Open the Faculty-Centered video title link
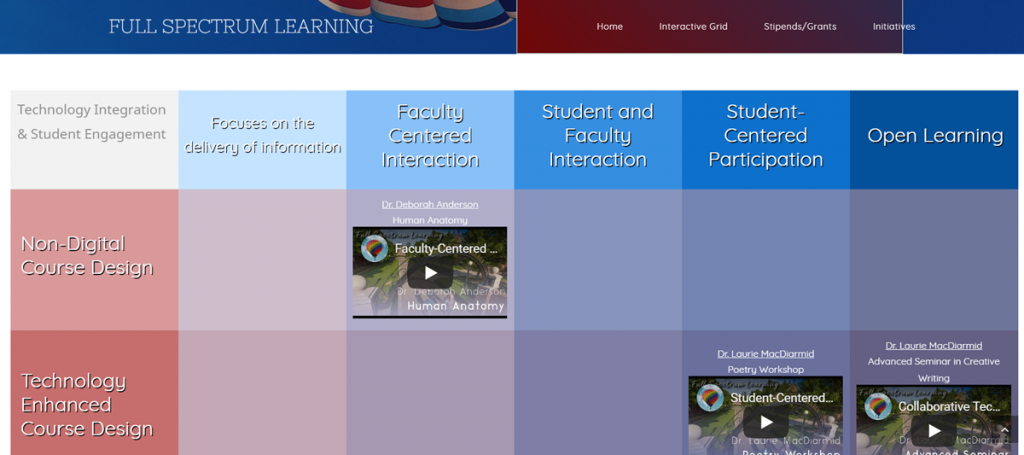Image resolution: width=1024 pixels, height=455 pixels. [440, 248]
